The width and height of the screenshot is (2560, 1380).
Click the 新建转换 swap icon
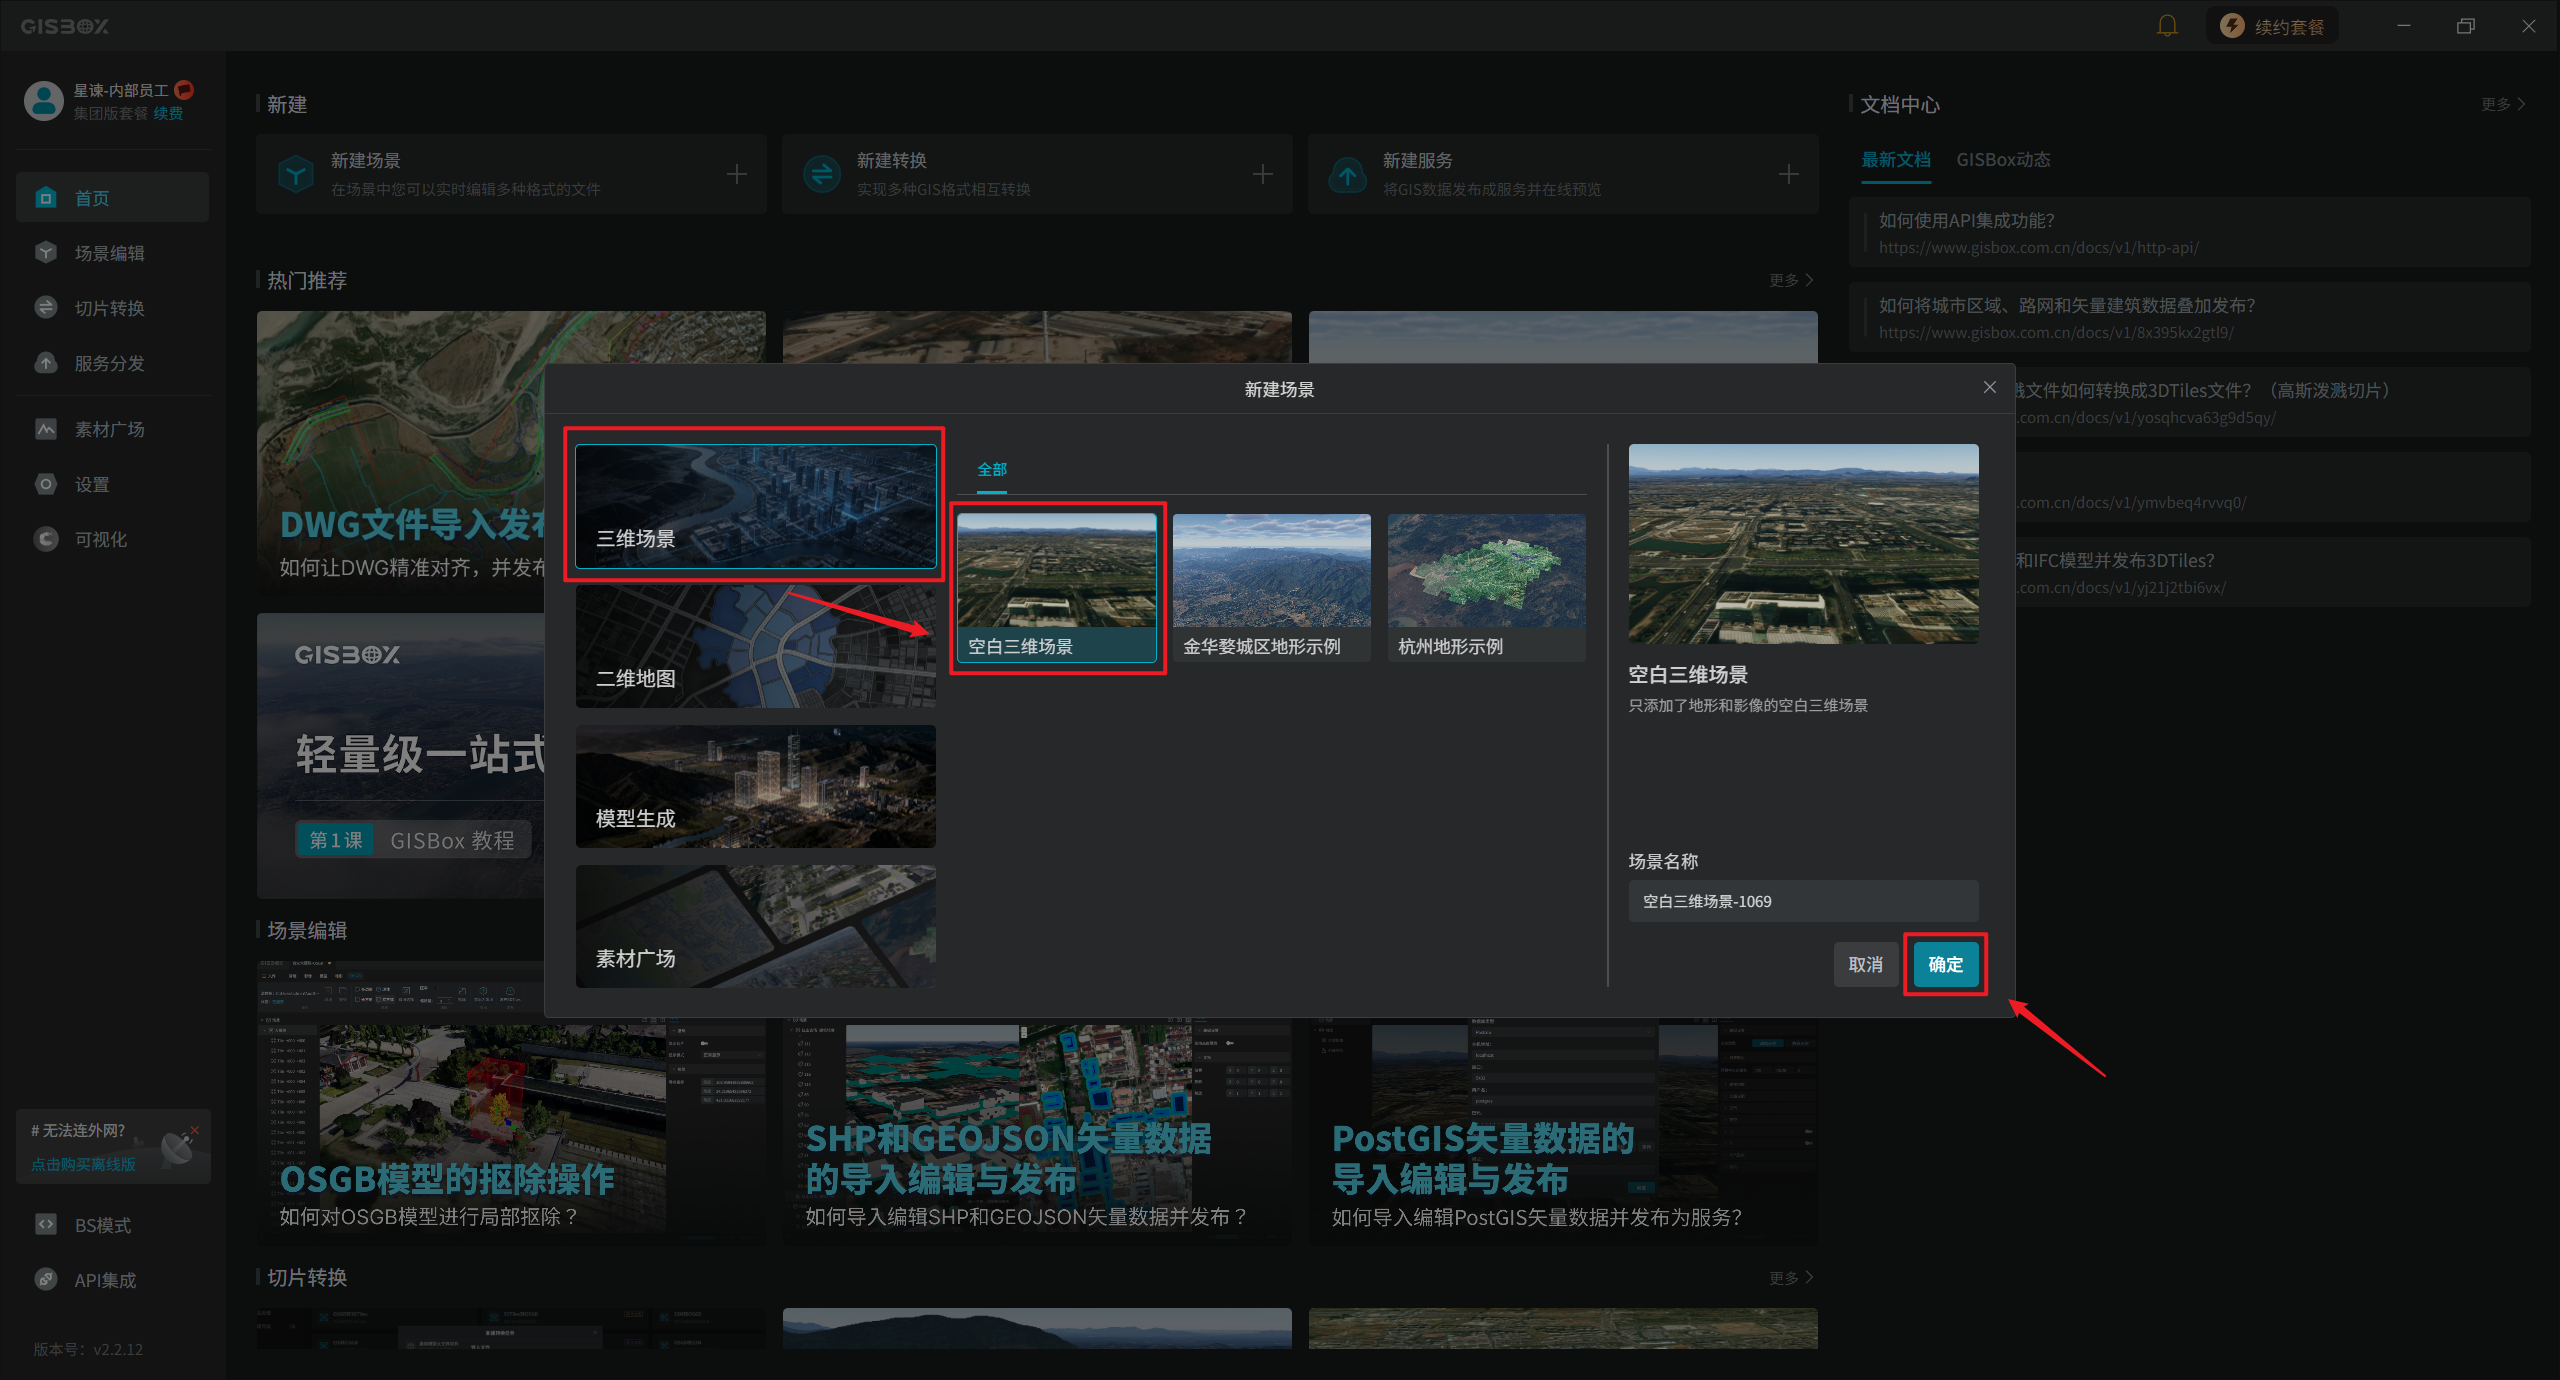822,174
